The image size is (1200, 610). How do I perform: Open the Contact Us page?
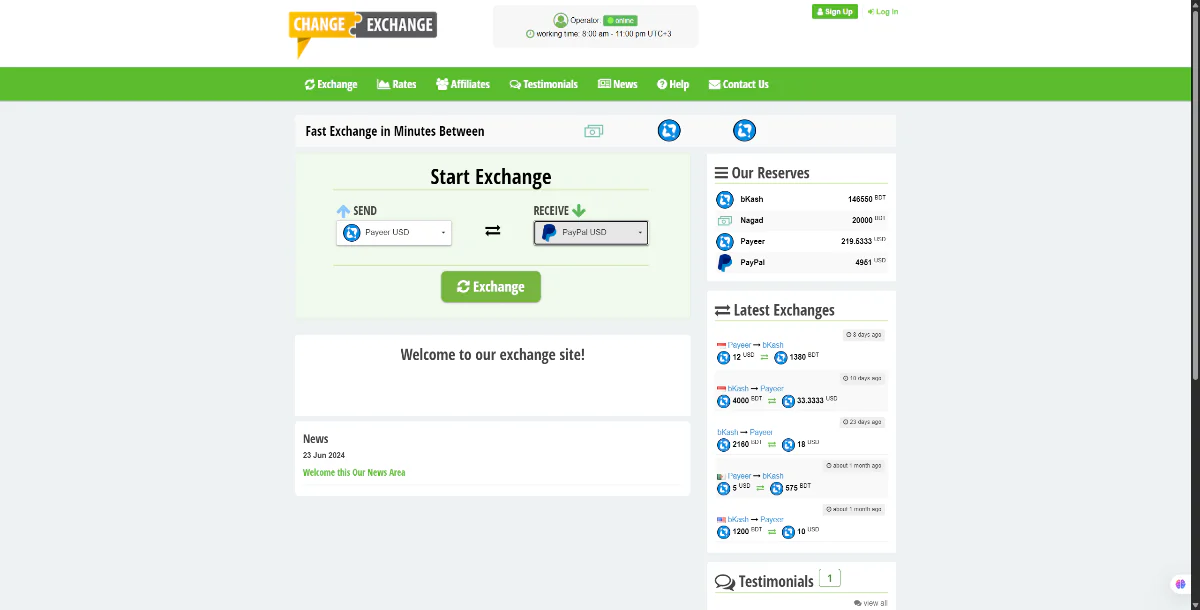click(x=739, y=84)
